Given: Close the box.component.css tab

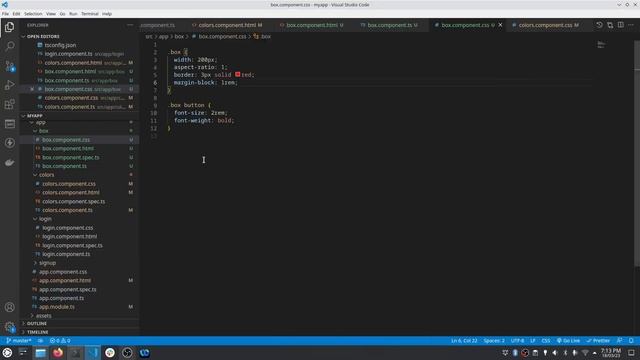Looking at the screenshot, I should (x=500, y=25).
